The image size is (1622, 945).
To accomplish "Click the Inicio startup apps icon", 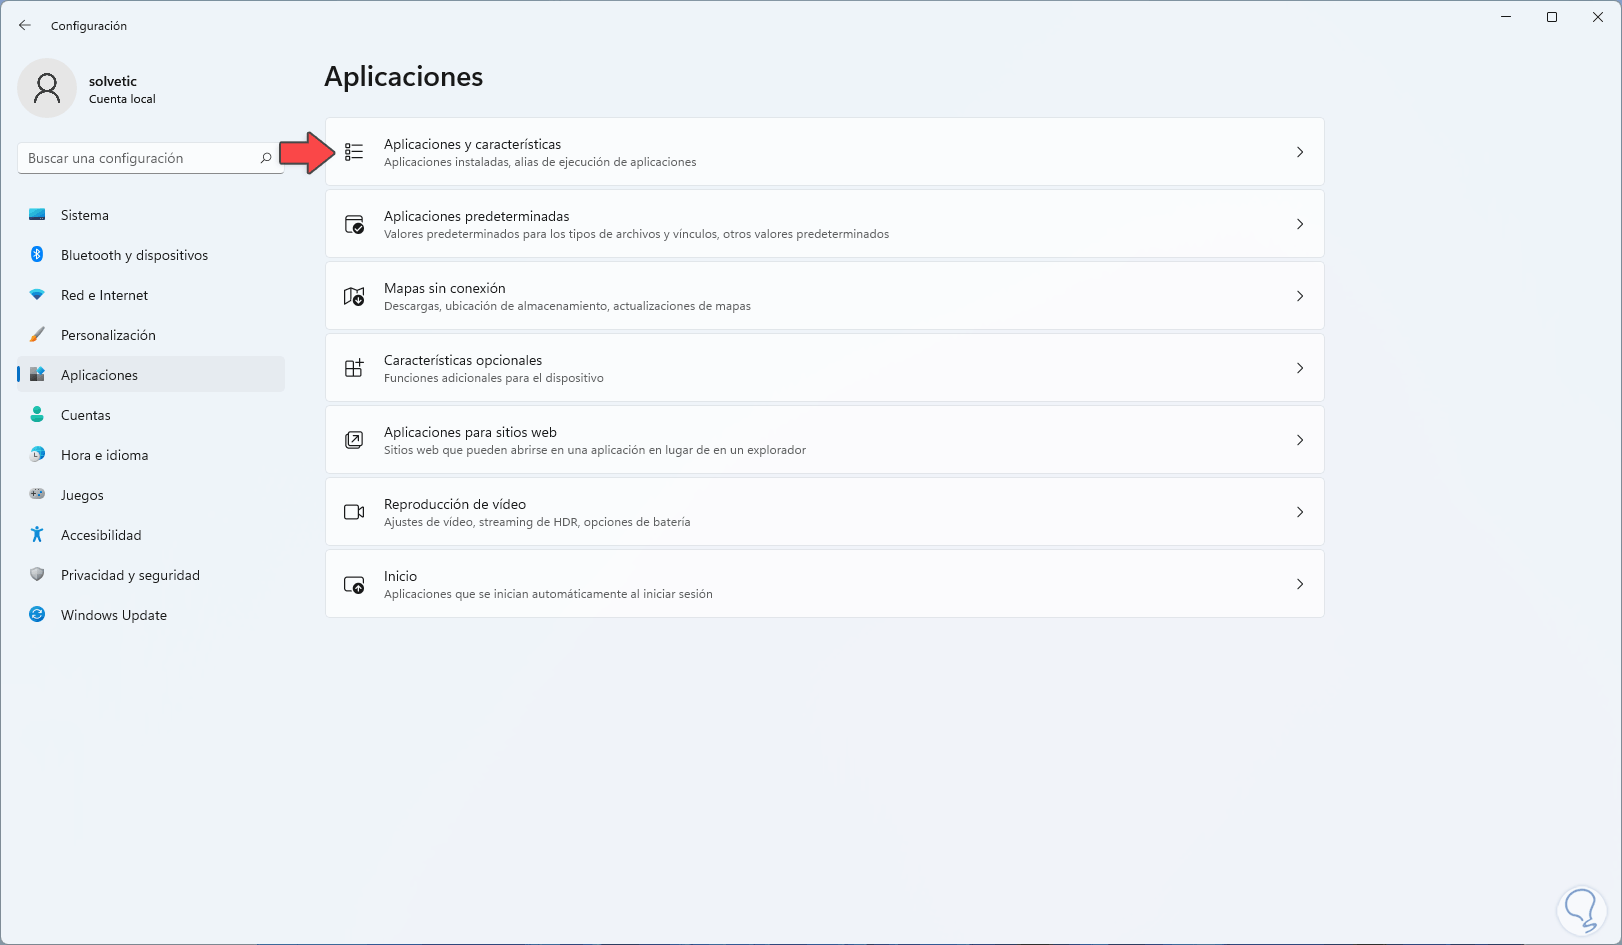I will coord(354,584).
